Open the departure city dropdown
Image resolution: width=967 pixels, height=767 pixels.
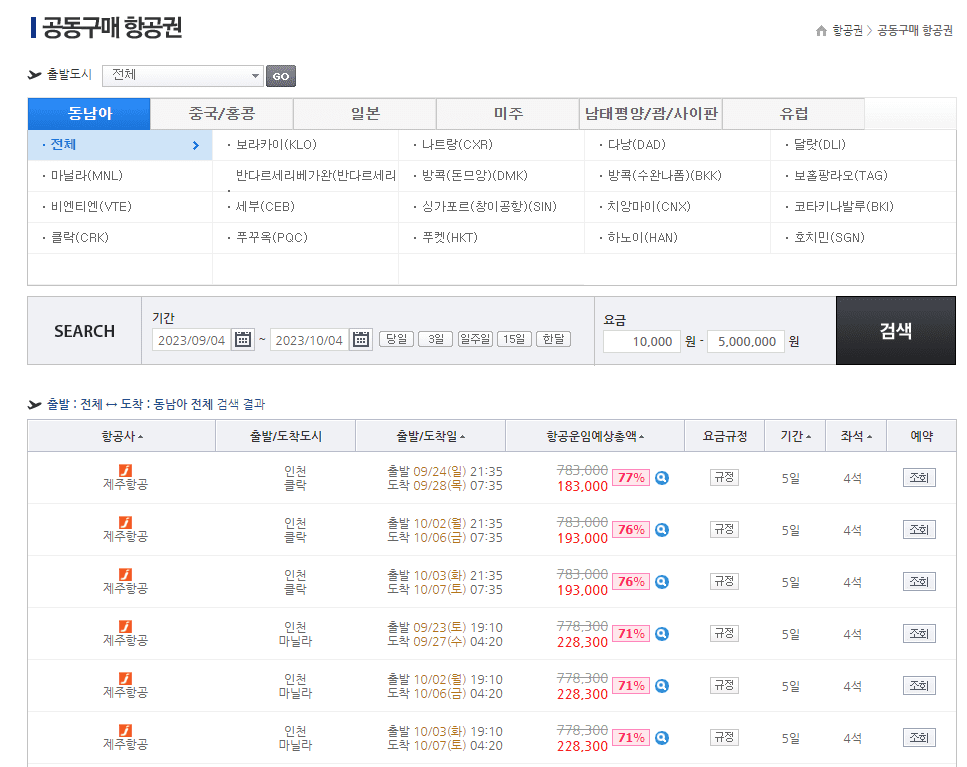183,75
